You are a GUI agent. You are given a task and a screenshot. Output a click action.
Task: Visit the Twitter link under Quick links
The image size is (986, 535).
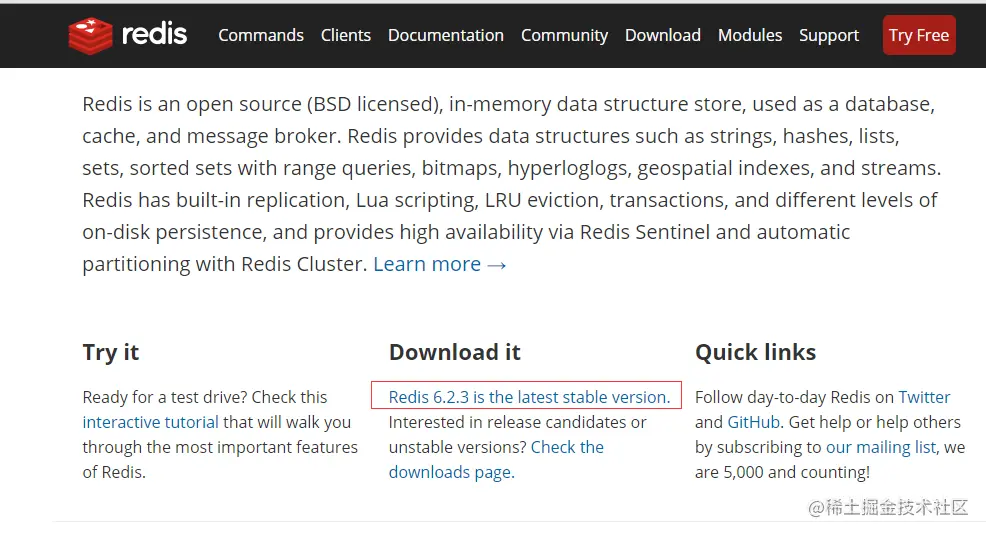[x=924, y=397]
